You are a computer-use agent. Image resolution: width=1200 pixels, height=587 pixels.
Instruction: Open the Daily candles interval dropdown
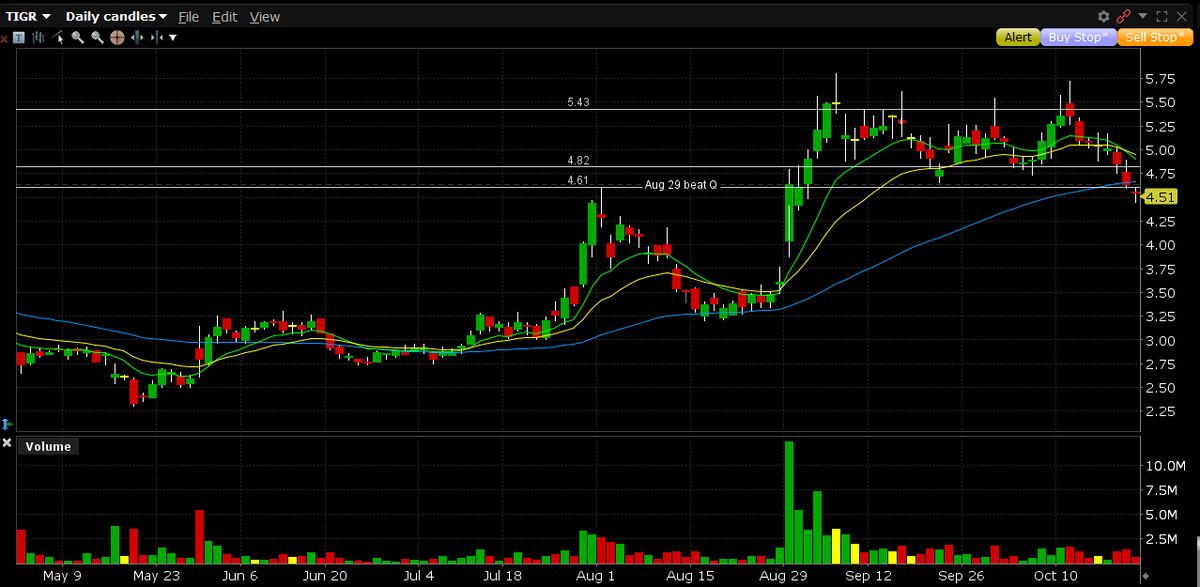[116, 16]
